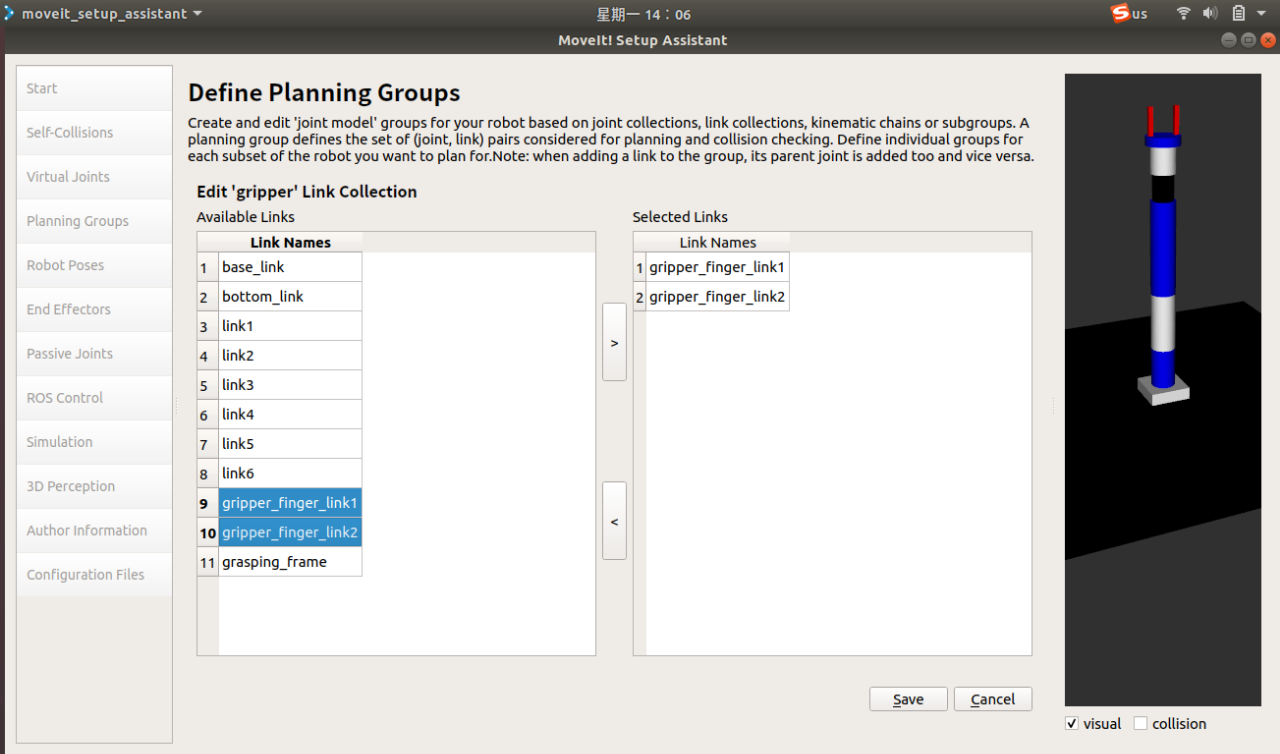Save the gripper link collection

tap(908, 699)
